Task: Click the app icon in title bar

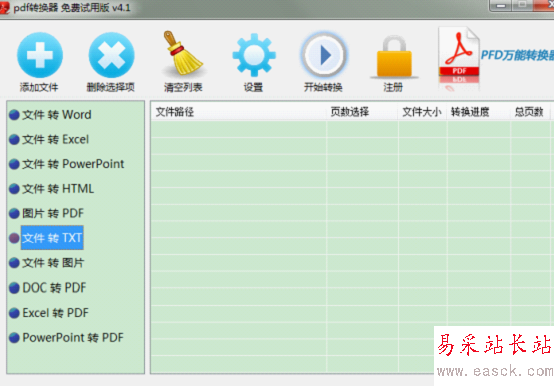Action: pos(4,7)
